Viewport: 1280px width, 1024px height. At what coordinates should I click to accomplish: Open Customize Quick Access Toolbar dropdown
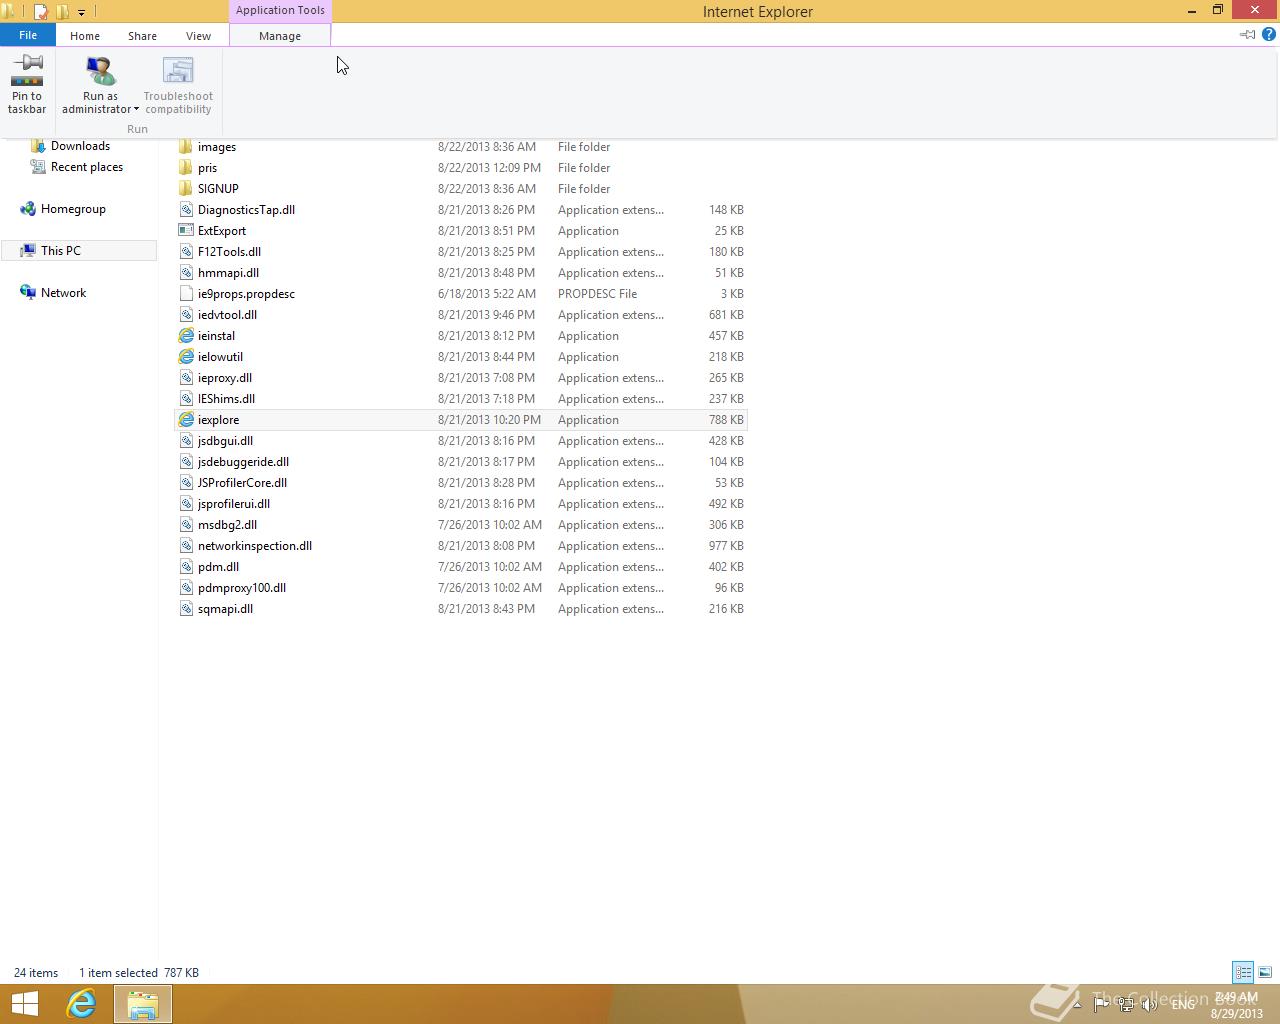coord(81,12)
